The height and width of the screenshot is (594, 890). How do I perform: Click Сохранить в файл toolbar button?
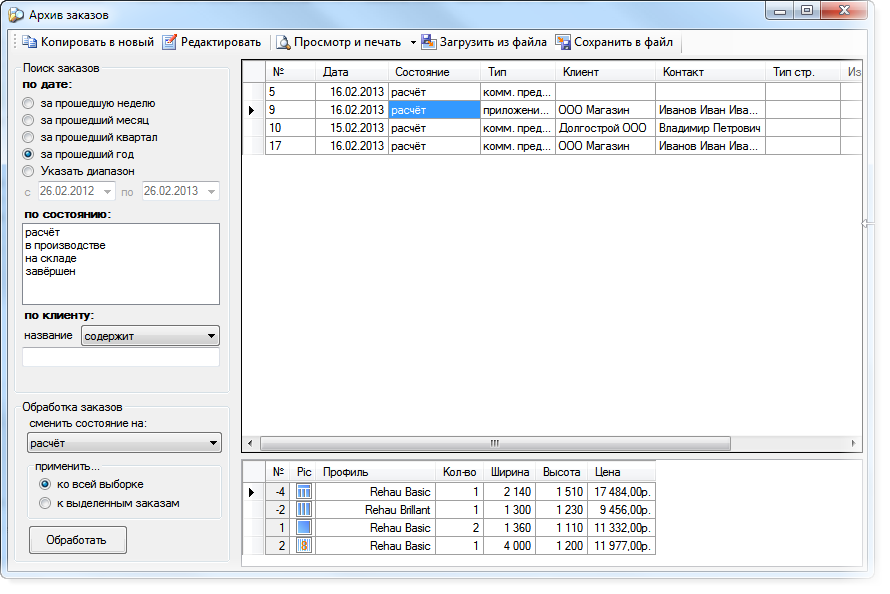click(x=615, y=42)
